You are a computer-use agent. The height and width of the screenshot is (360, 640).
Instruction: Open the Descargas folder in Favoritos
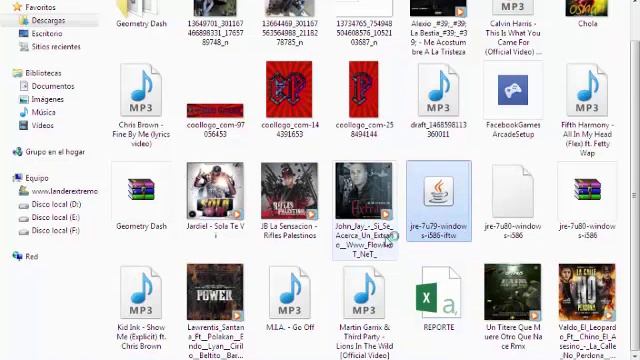48,20
